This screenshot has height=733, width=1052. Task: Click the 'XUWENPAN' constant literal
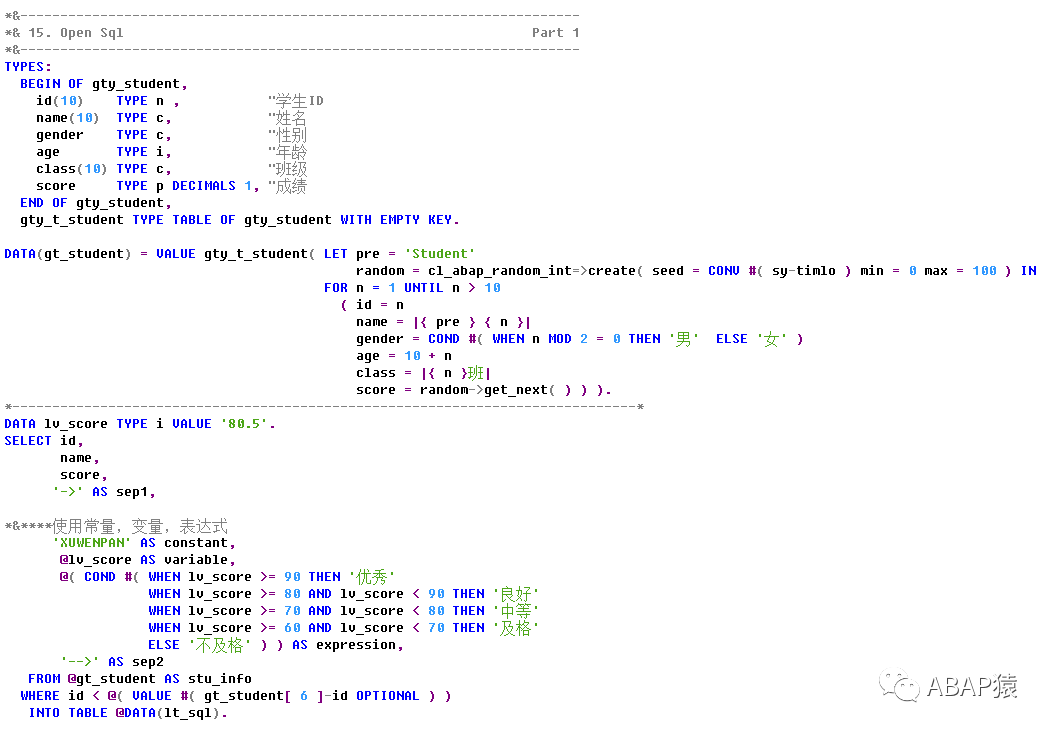pyautogui.click(x=92, y=543)
